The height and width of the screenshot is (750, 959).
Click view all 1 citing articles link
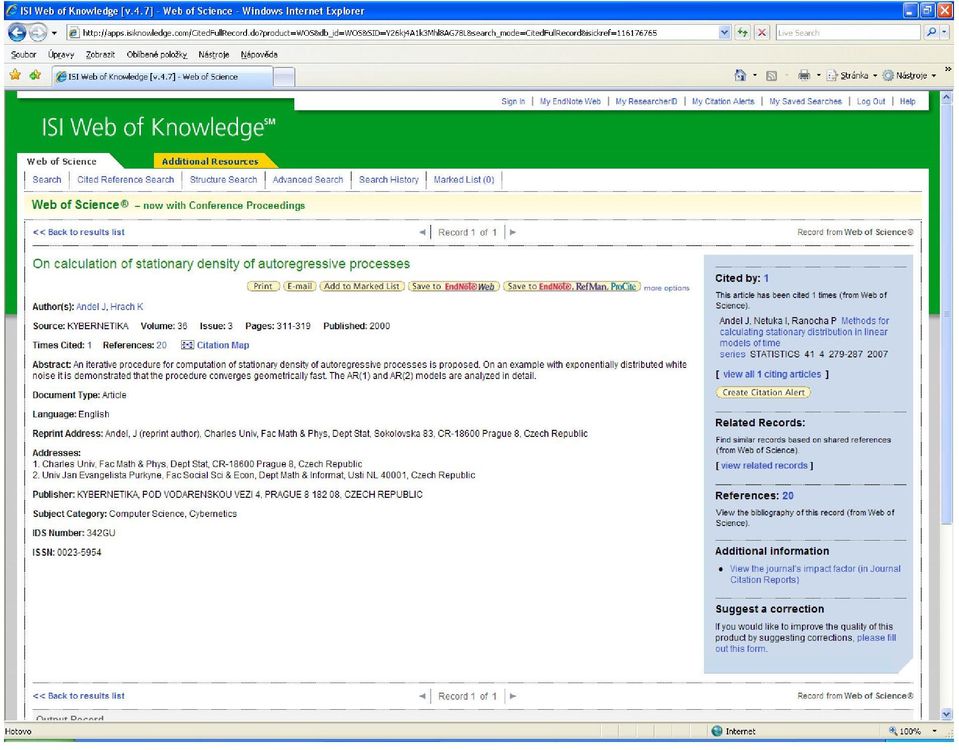[x=772, y=374]
